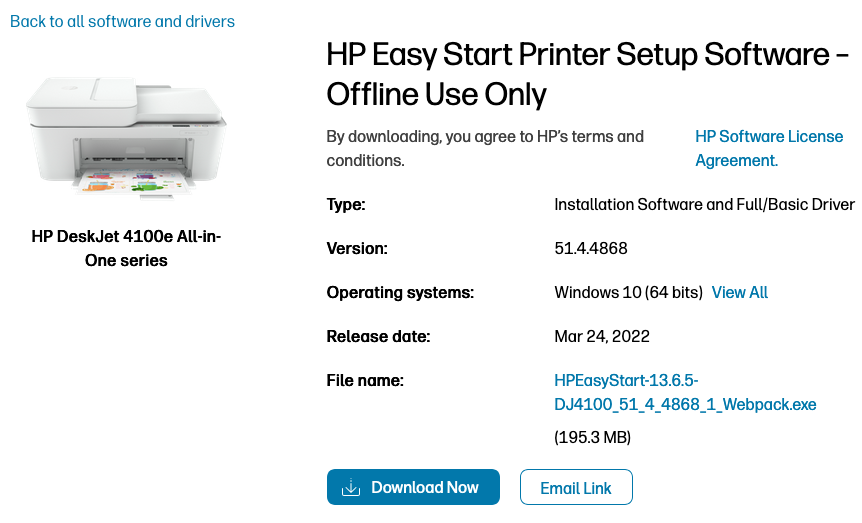The height and width of the screenshot is (523, 862).
Task: Click the download arrow icon in Download Now
Action: click(350, 488)
